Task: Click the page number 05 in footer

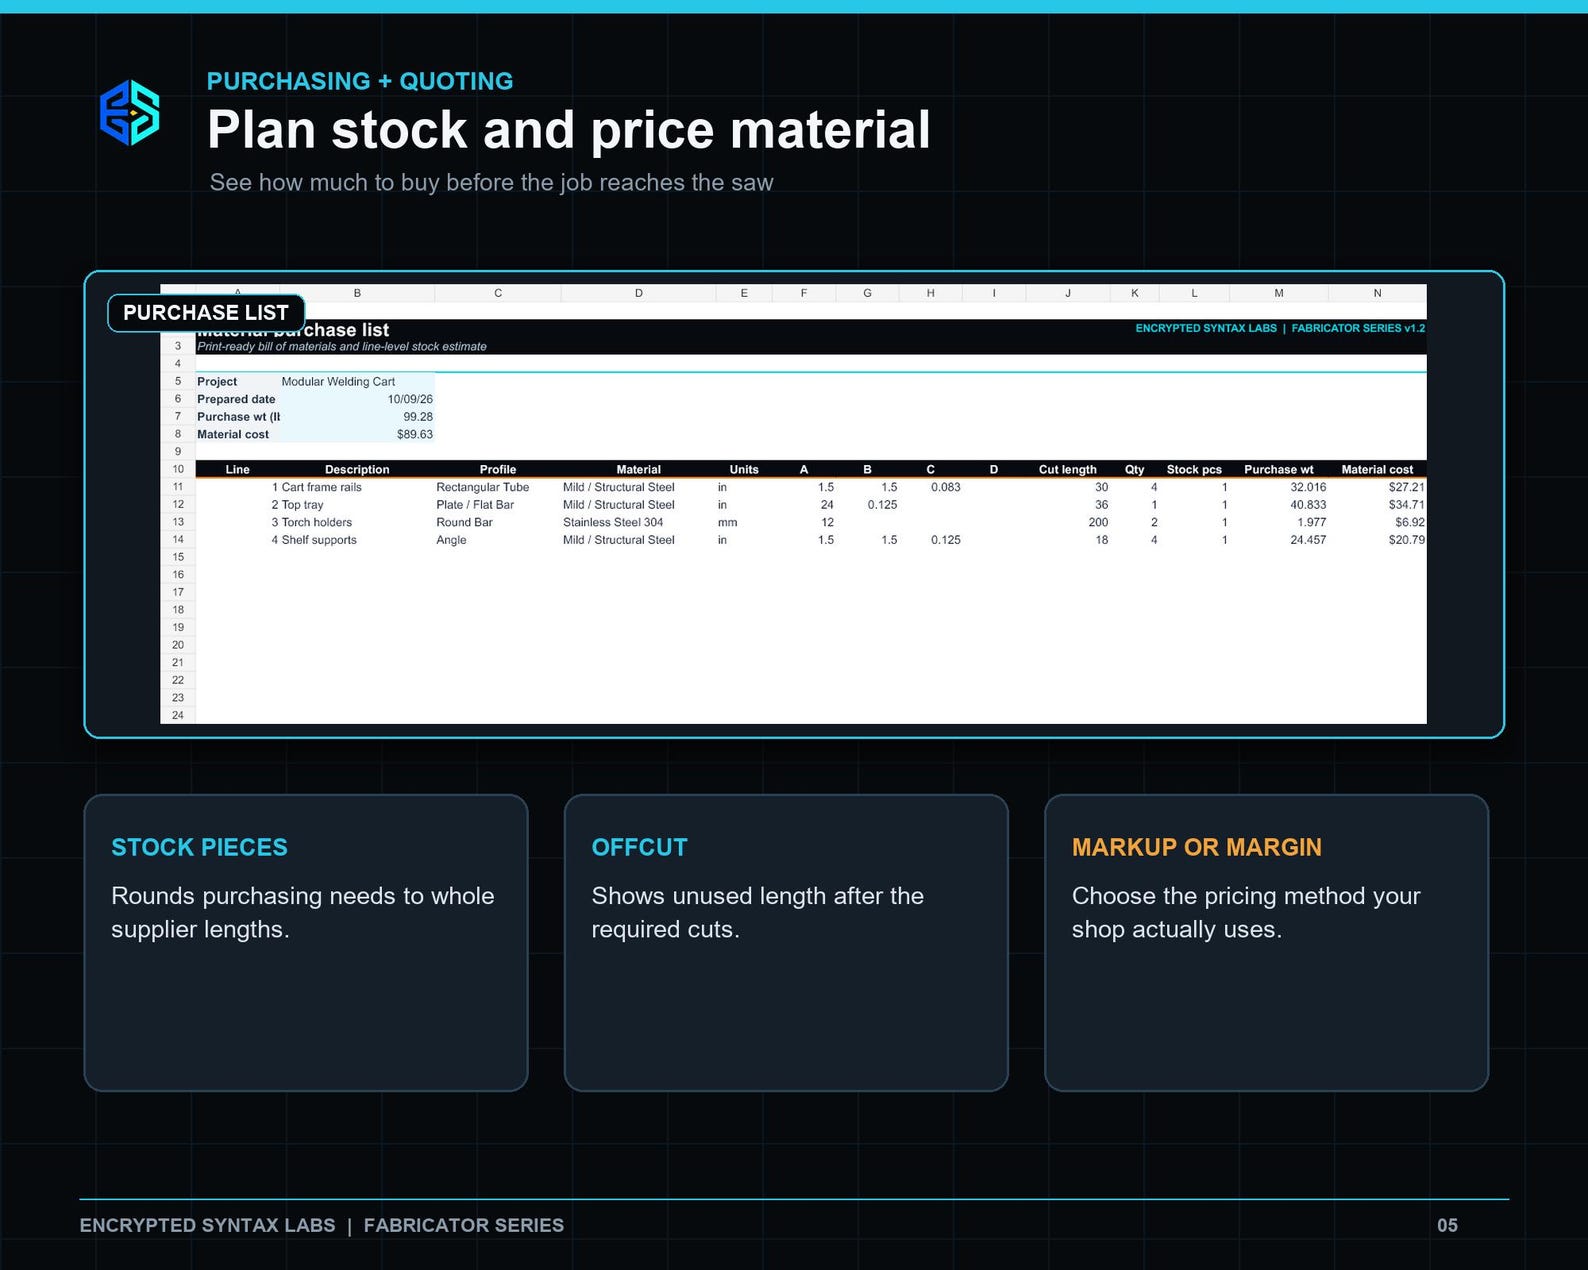Action: click(1447, 1226)
